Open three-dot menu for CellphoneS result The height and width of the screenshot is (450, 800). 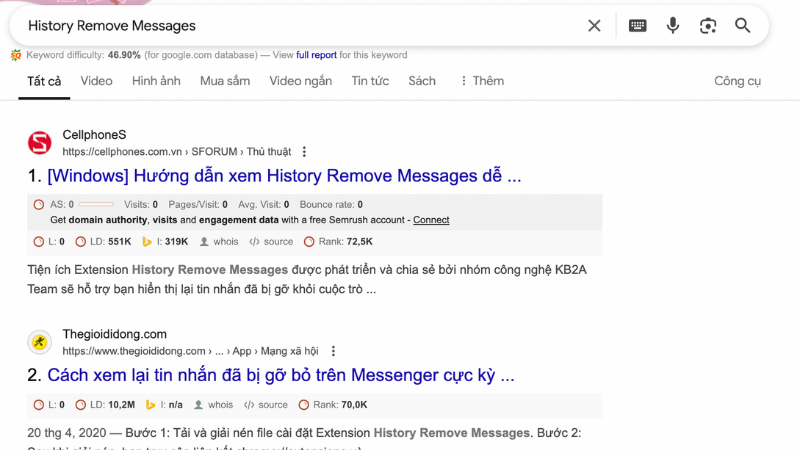[x=304, y=152]
